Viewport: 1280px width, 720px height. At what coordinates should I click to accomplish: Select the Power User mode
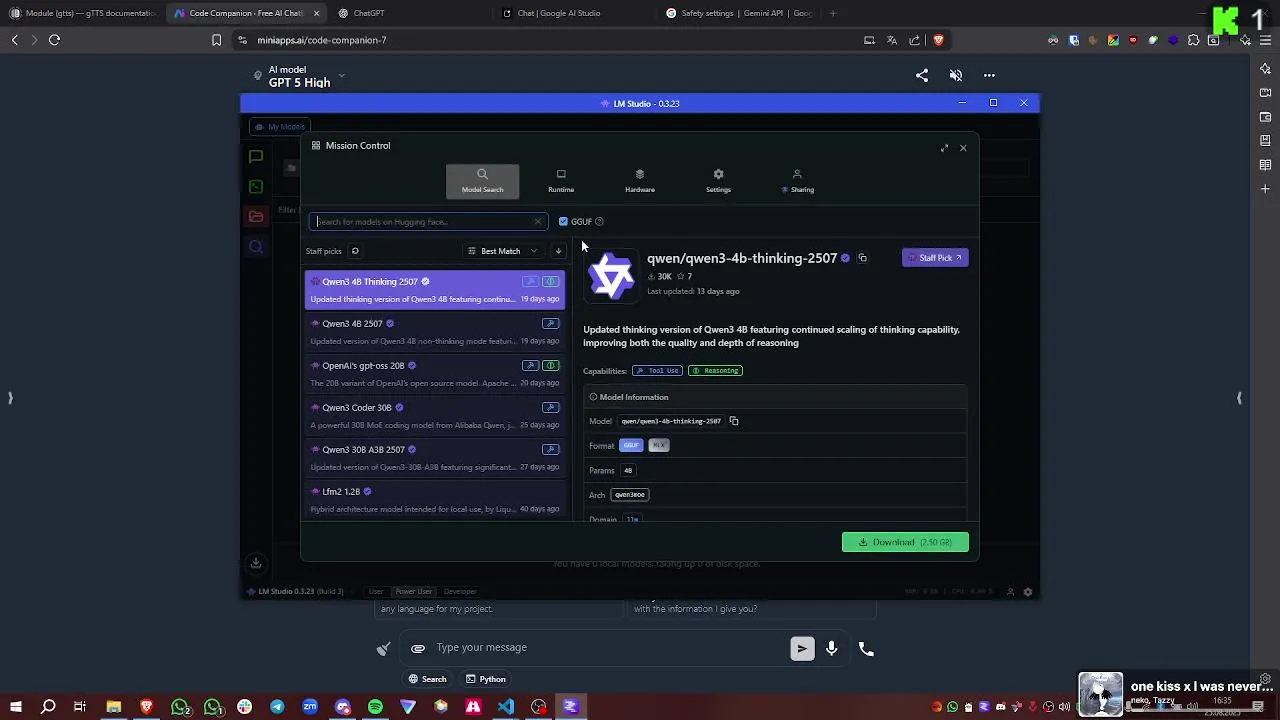pos(413,591)
